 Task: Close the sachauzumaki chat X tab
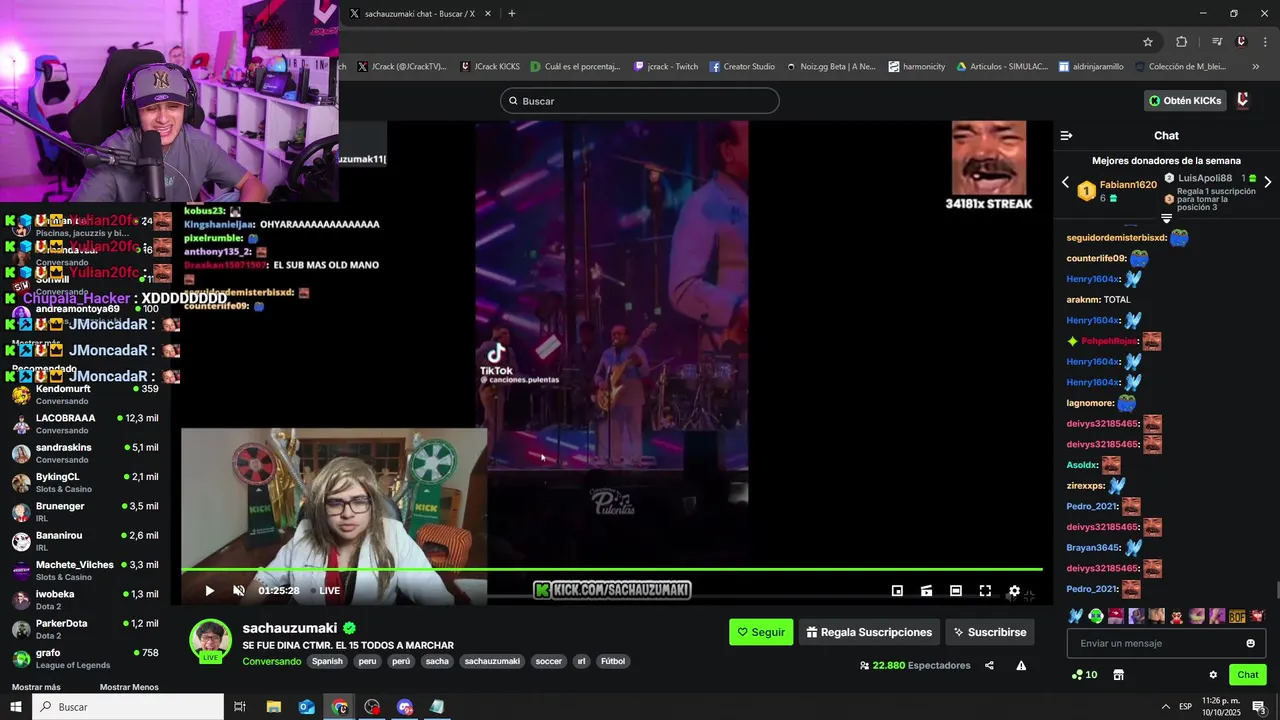(488, 14)
